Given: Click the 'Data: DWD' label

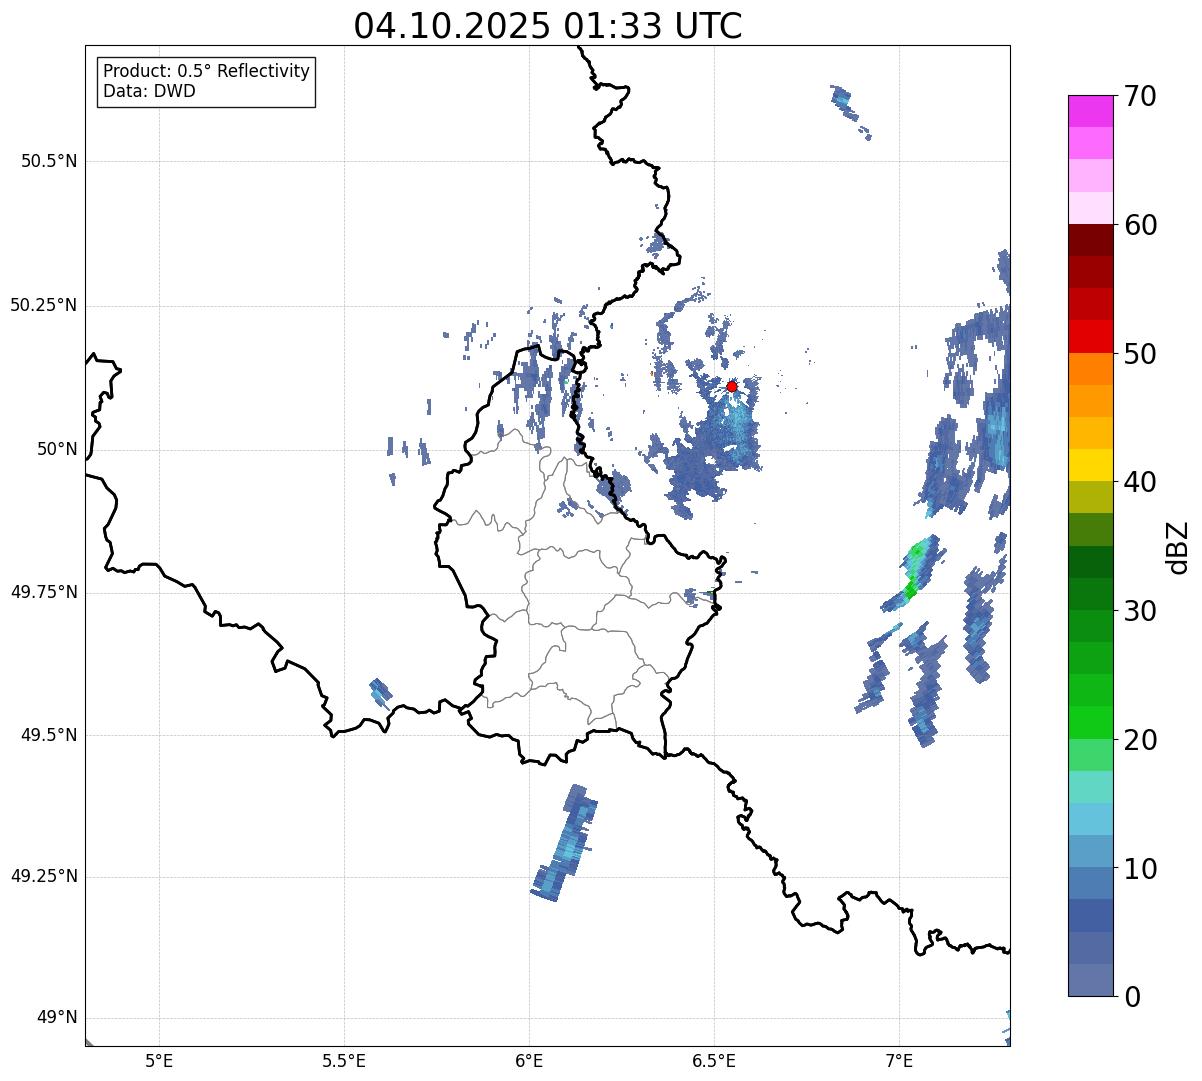Looking at the screenshot, I should 149,91.
